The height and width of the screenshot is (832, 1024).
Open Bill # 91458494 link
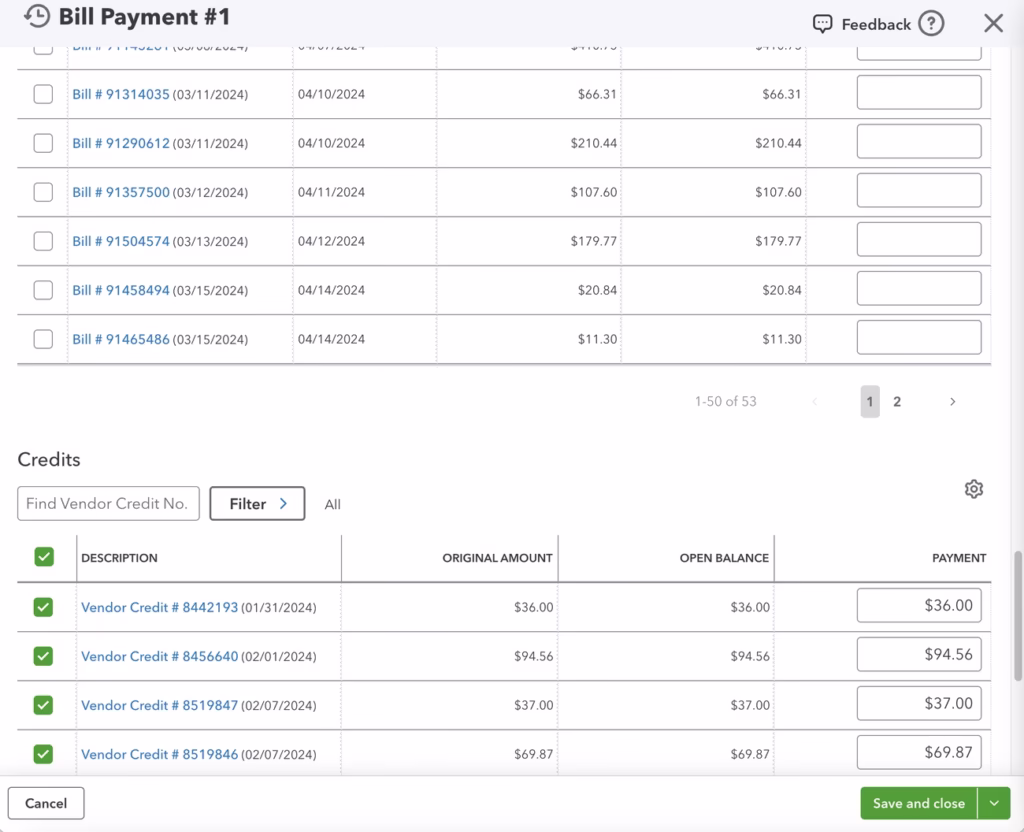[121, 290]
